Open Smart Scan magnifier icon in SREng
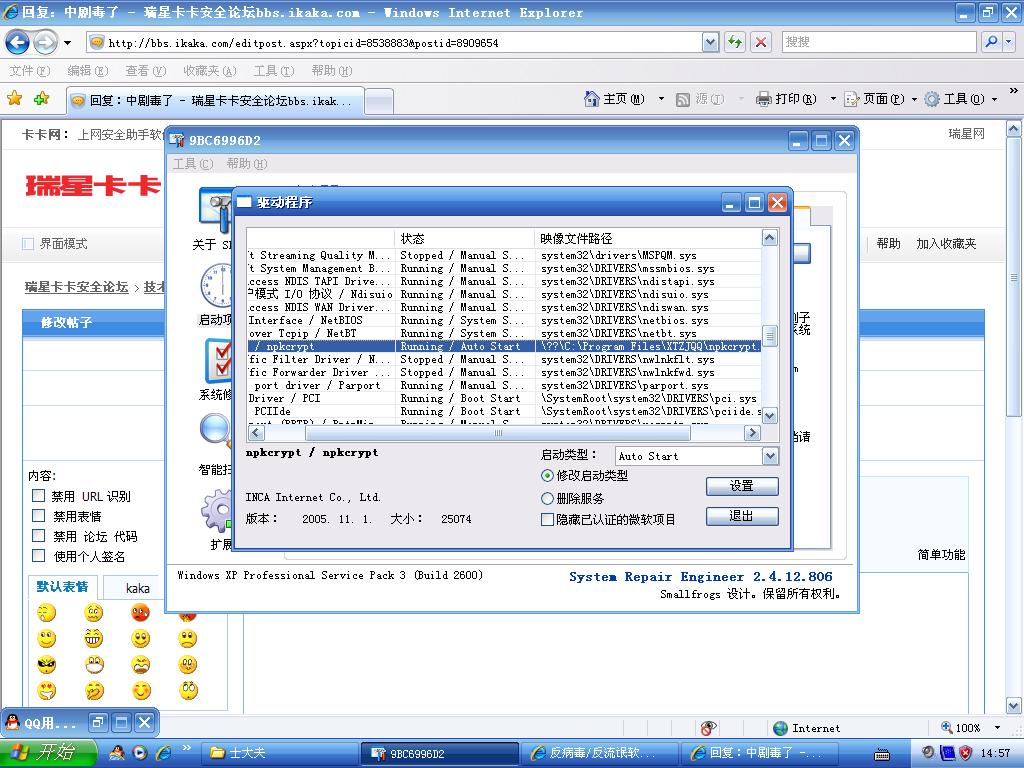The height and width of the screenshot is (768, 1024). [x=216, y=432]
